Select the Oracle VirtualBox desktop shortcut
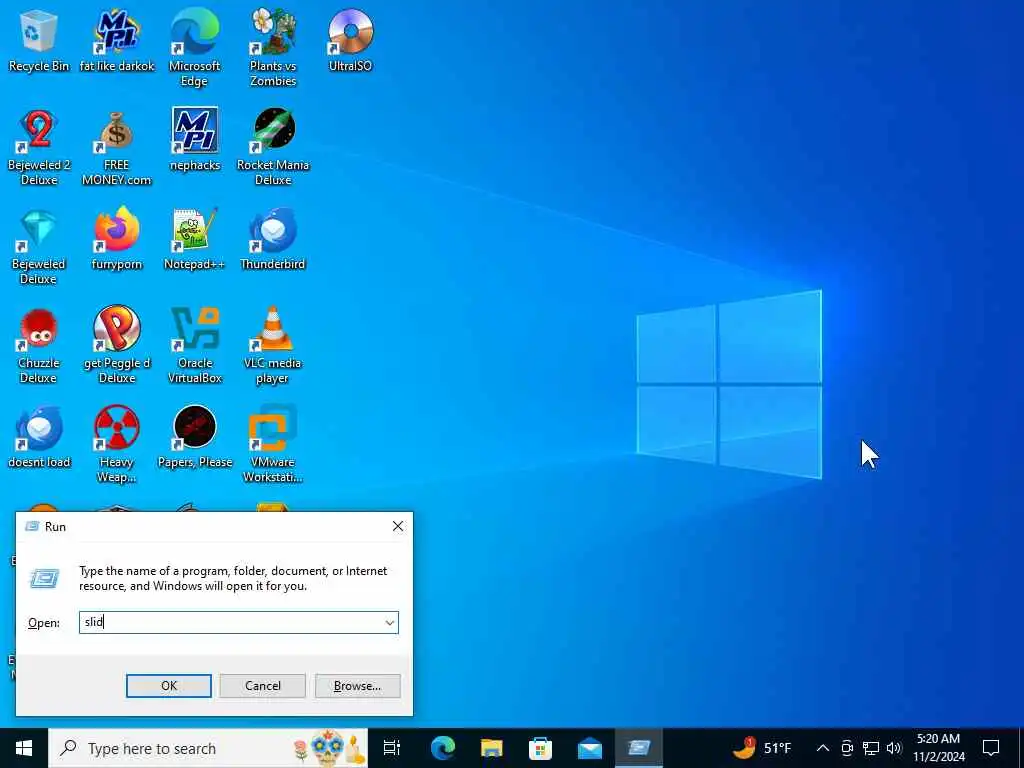 point(195,345)
